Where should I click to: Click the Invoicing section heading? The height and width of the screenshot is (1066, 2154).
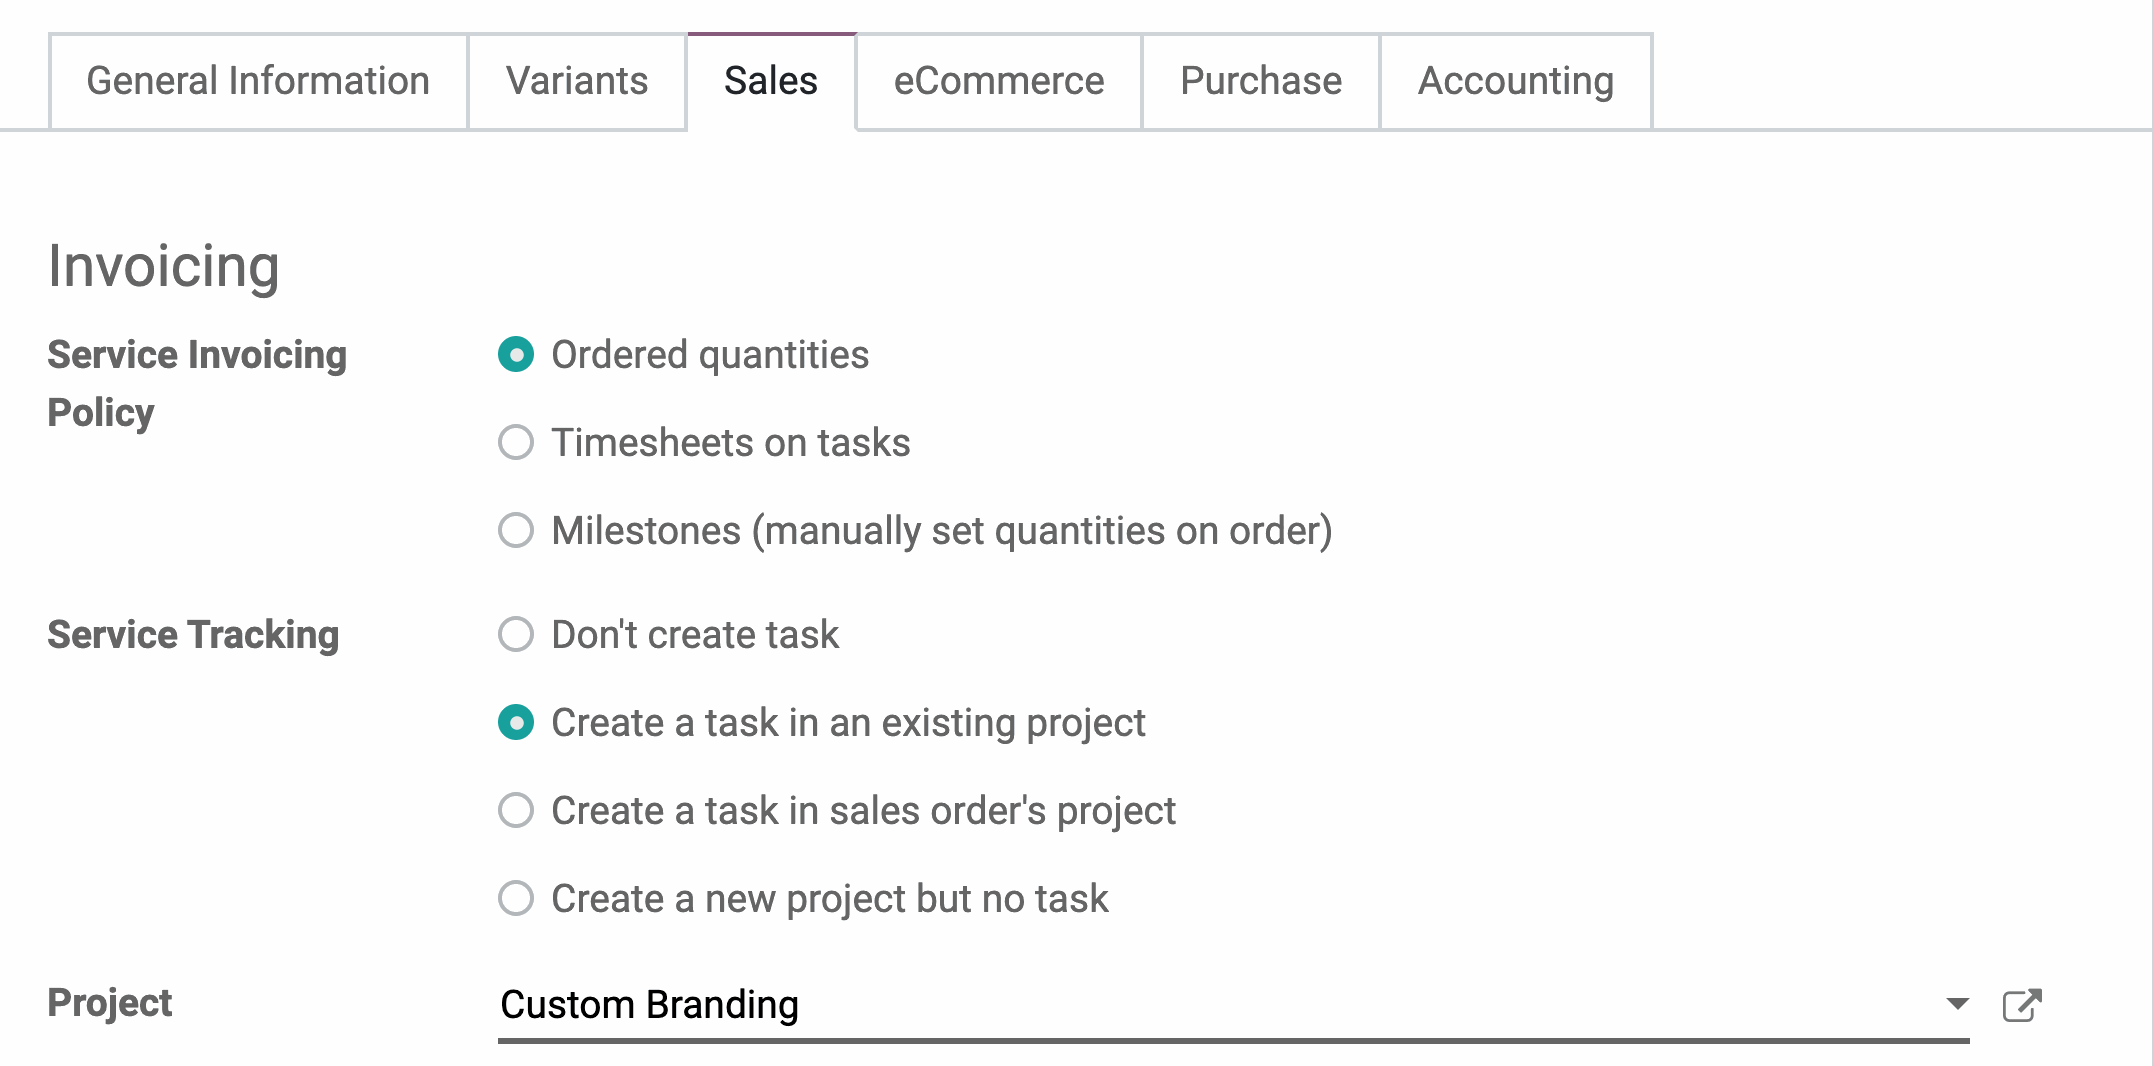click(164, 267)
